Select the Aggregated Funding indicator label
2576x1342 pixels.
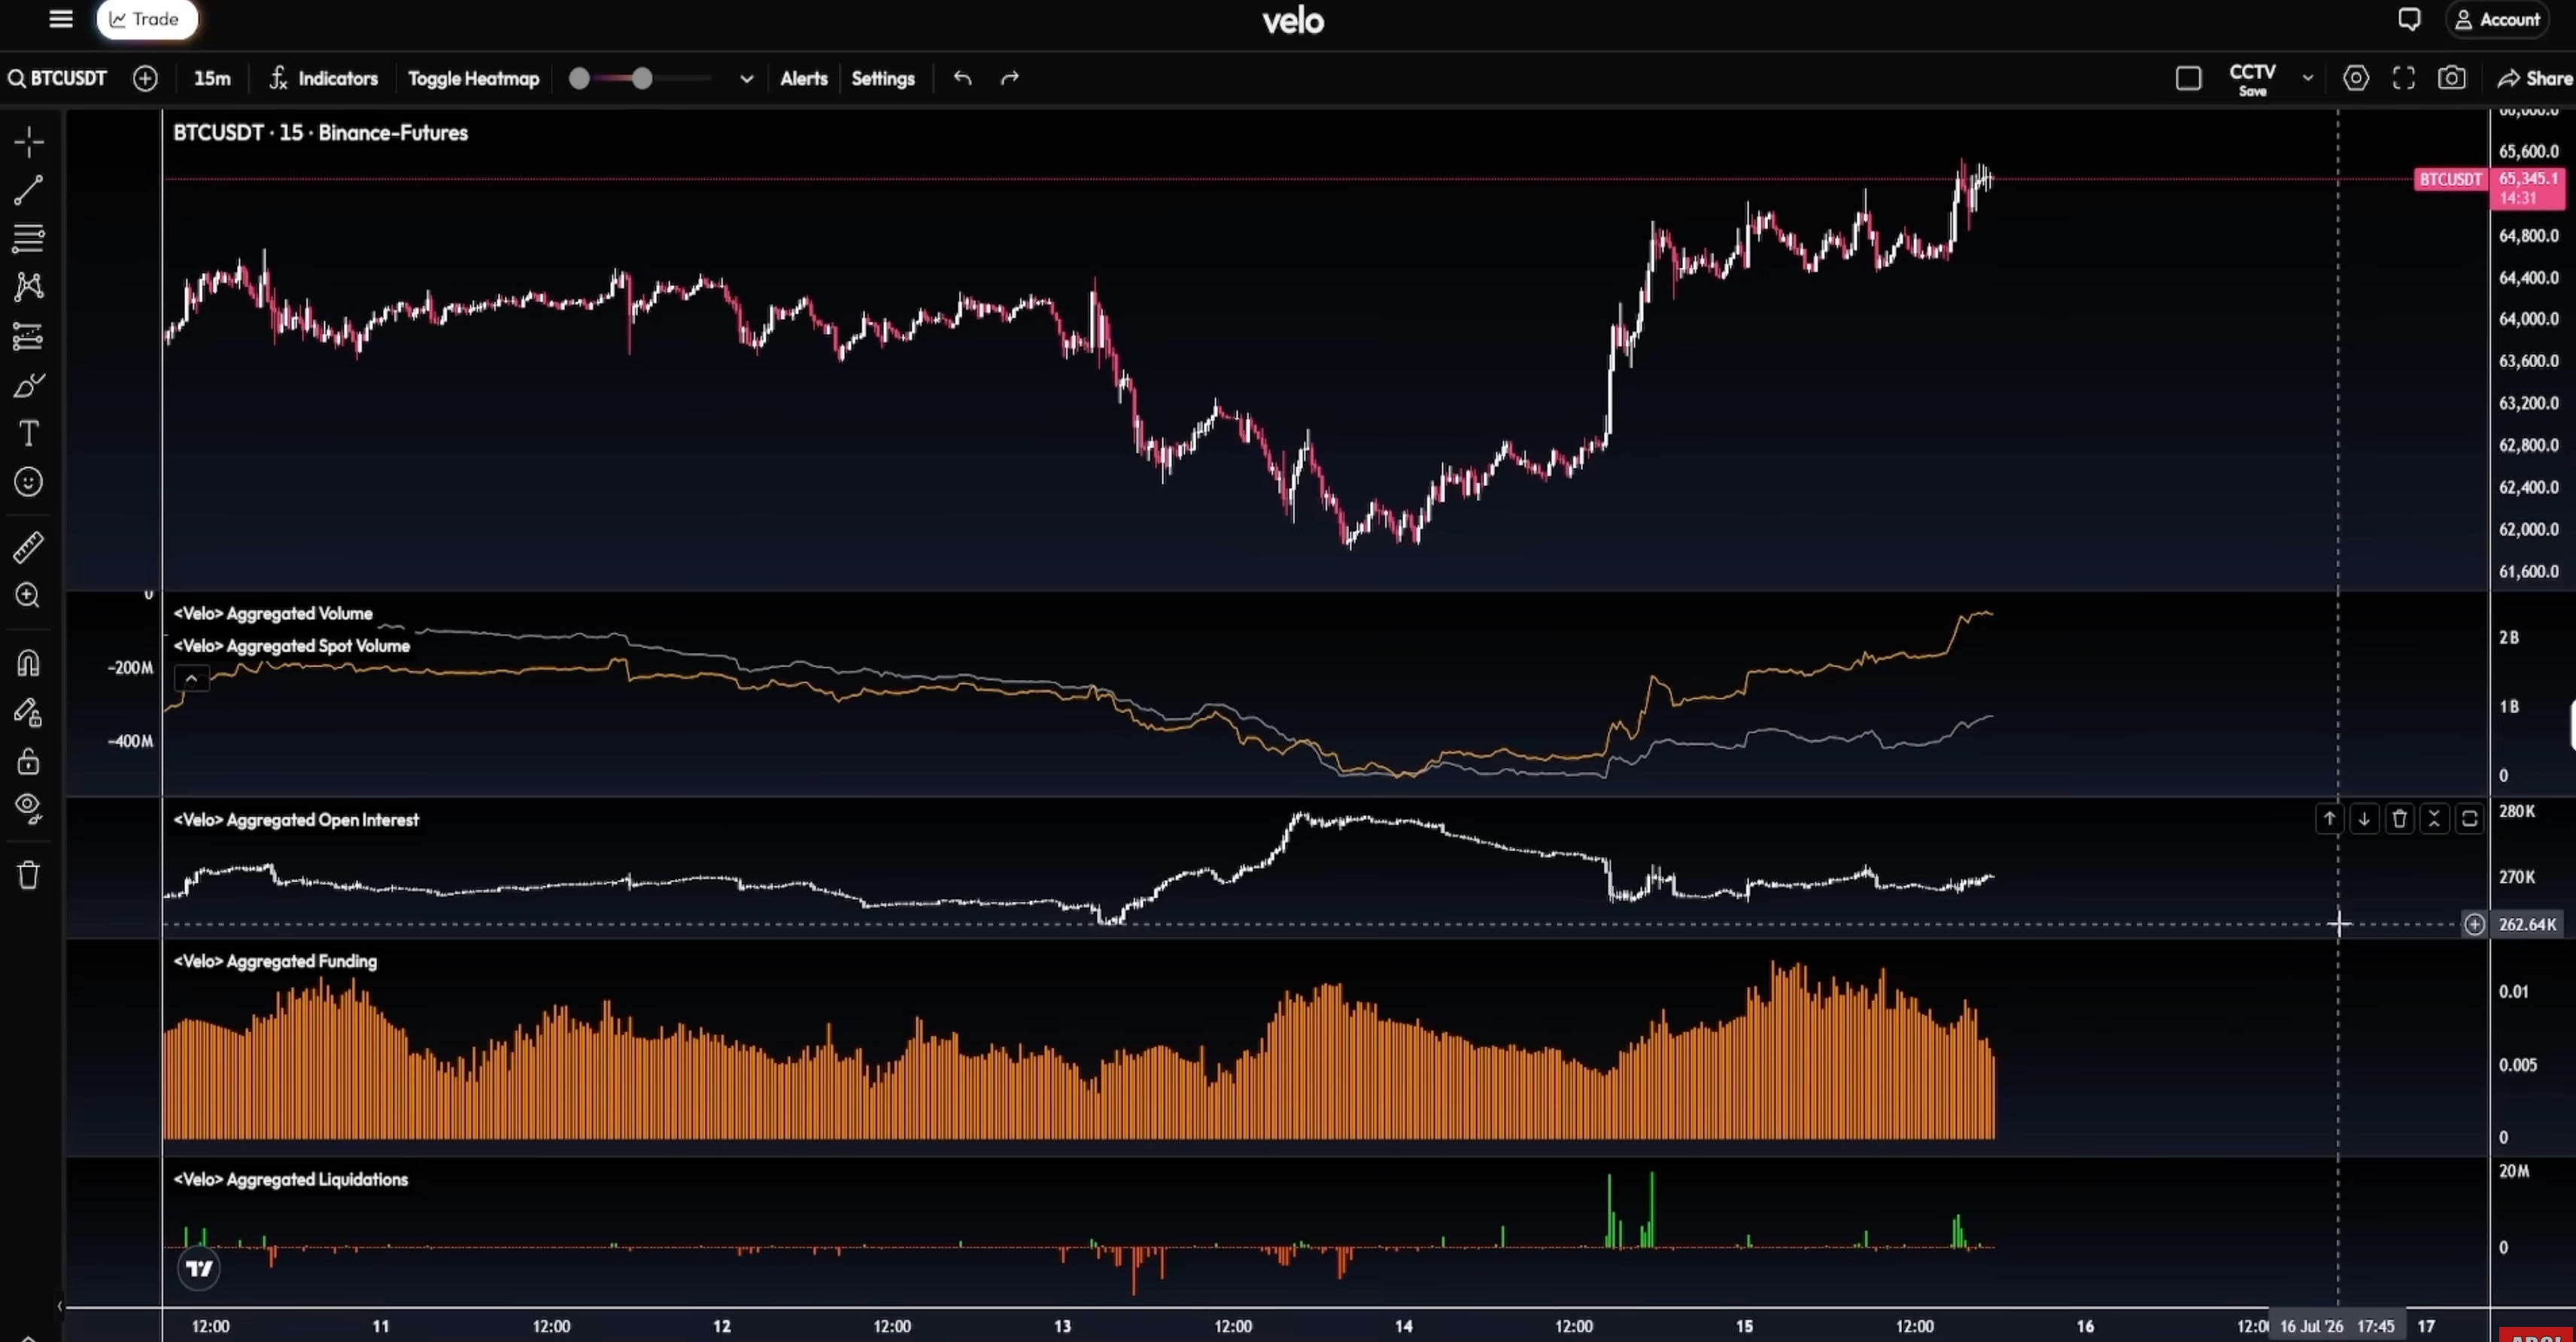(275, 961)
